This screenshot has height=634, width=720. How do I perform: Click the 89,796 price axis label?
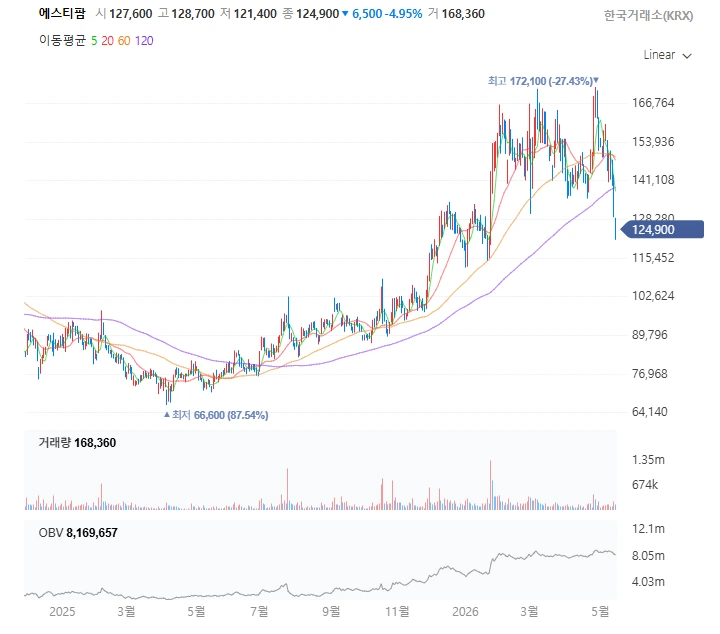coord(649,335)
